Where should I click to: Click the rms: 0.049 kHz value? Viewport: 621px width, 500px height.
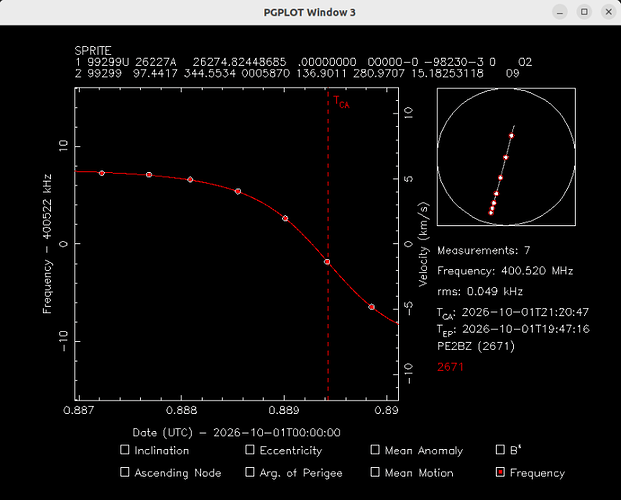pyautogui.click(x=480, y=292)
